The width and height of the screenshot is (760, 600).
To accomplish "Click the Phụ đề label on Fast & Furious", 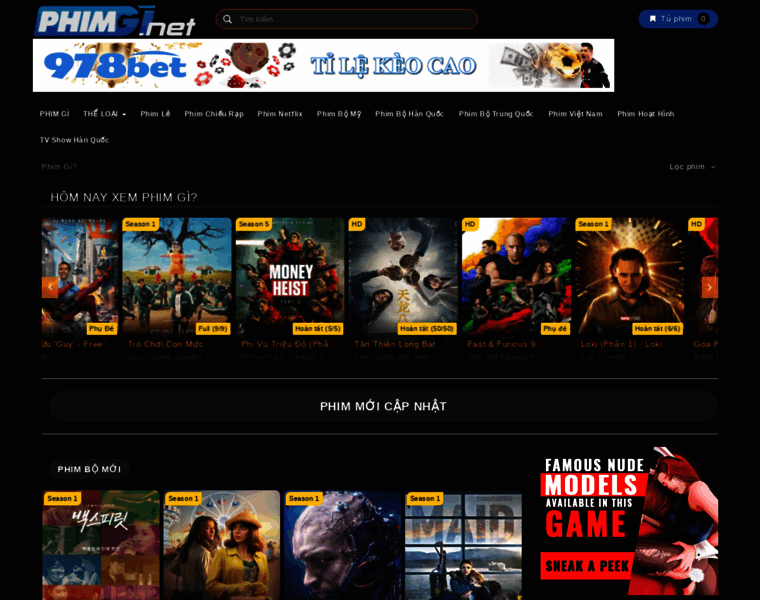I will 555,329.
